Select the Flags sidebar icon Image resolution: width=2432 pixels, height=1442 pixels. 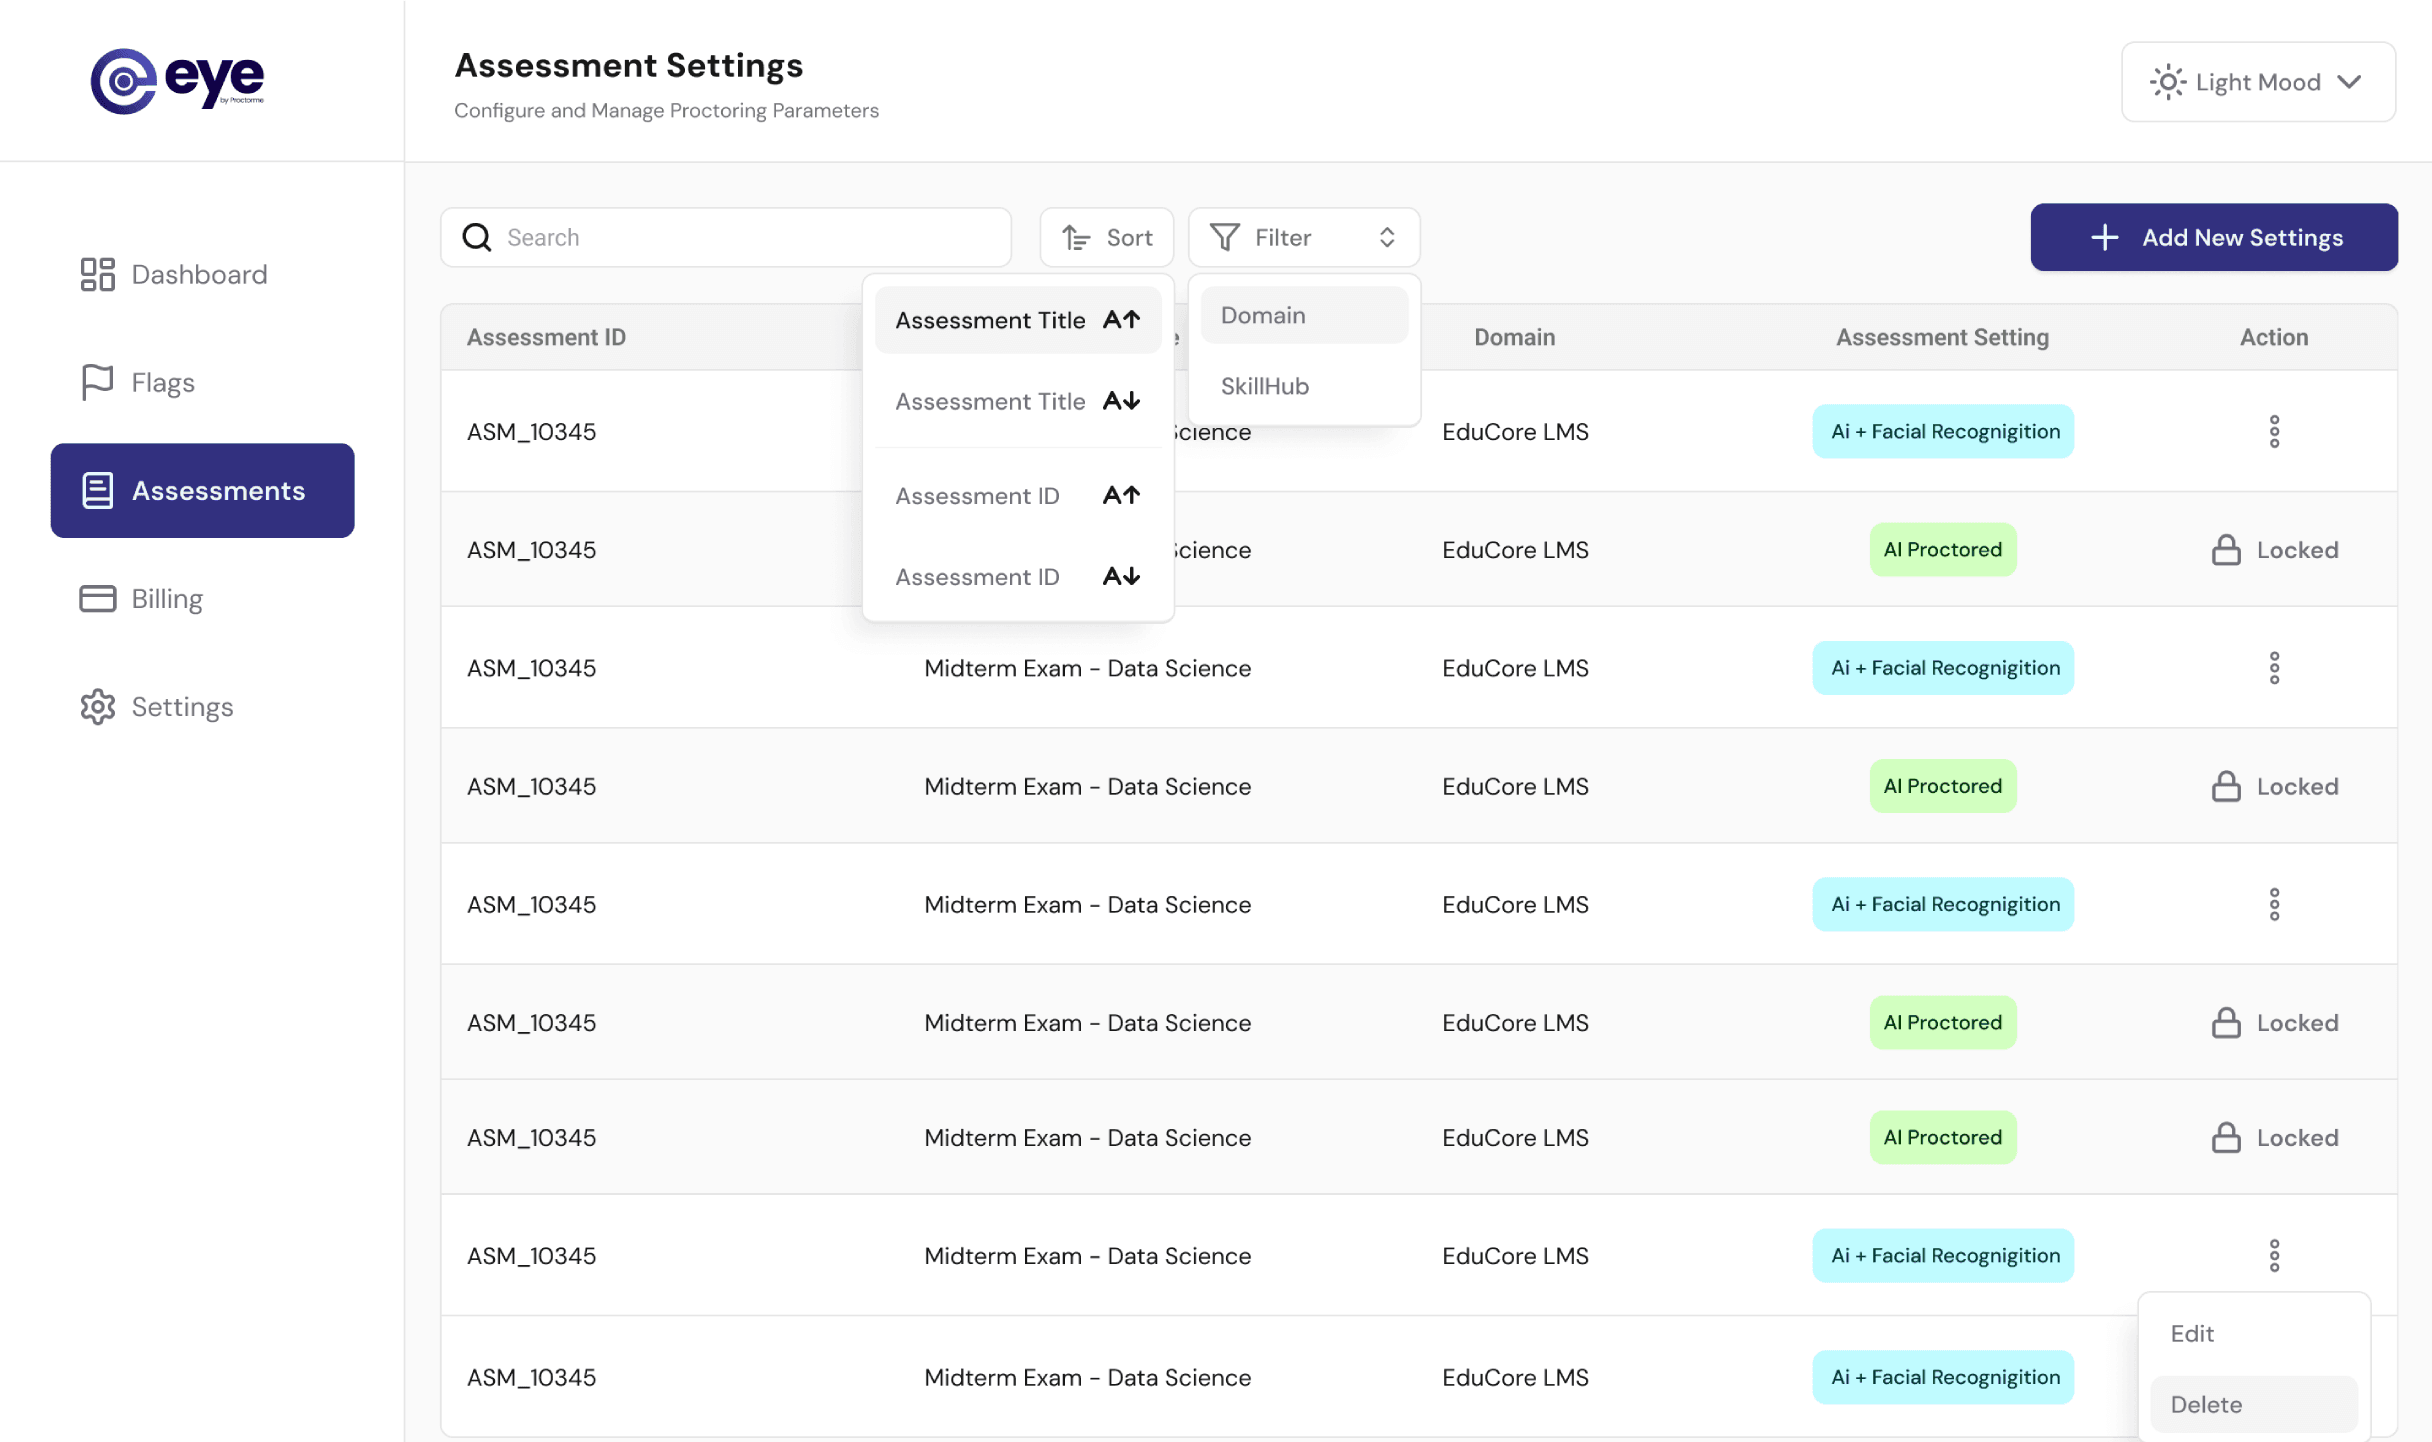tap(97, 382)
